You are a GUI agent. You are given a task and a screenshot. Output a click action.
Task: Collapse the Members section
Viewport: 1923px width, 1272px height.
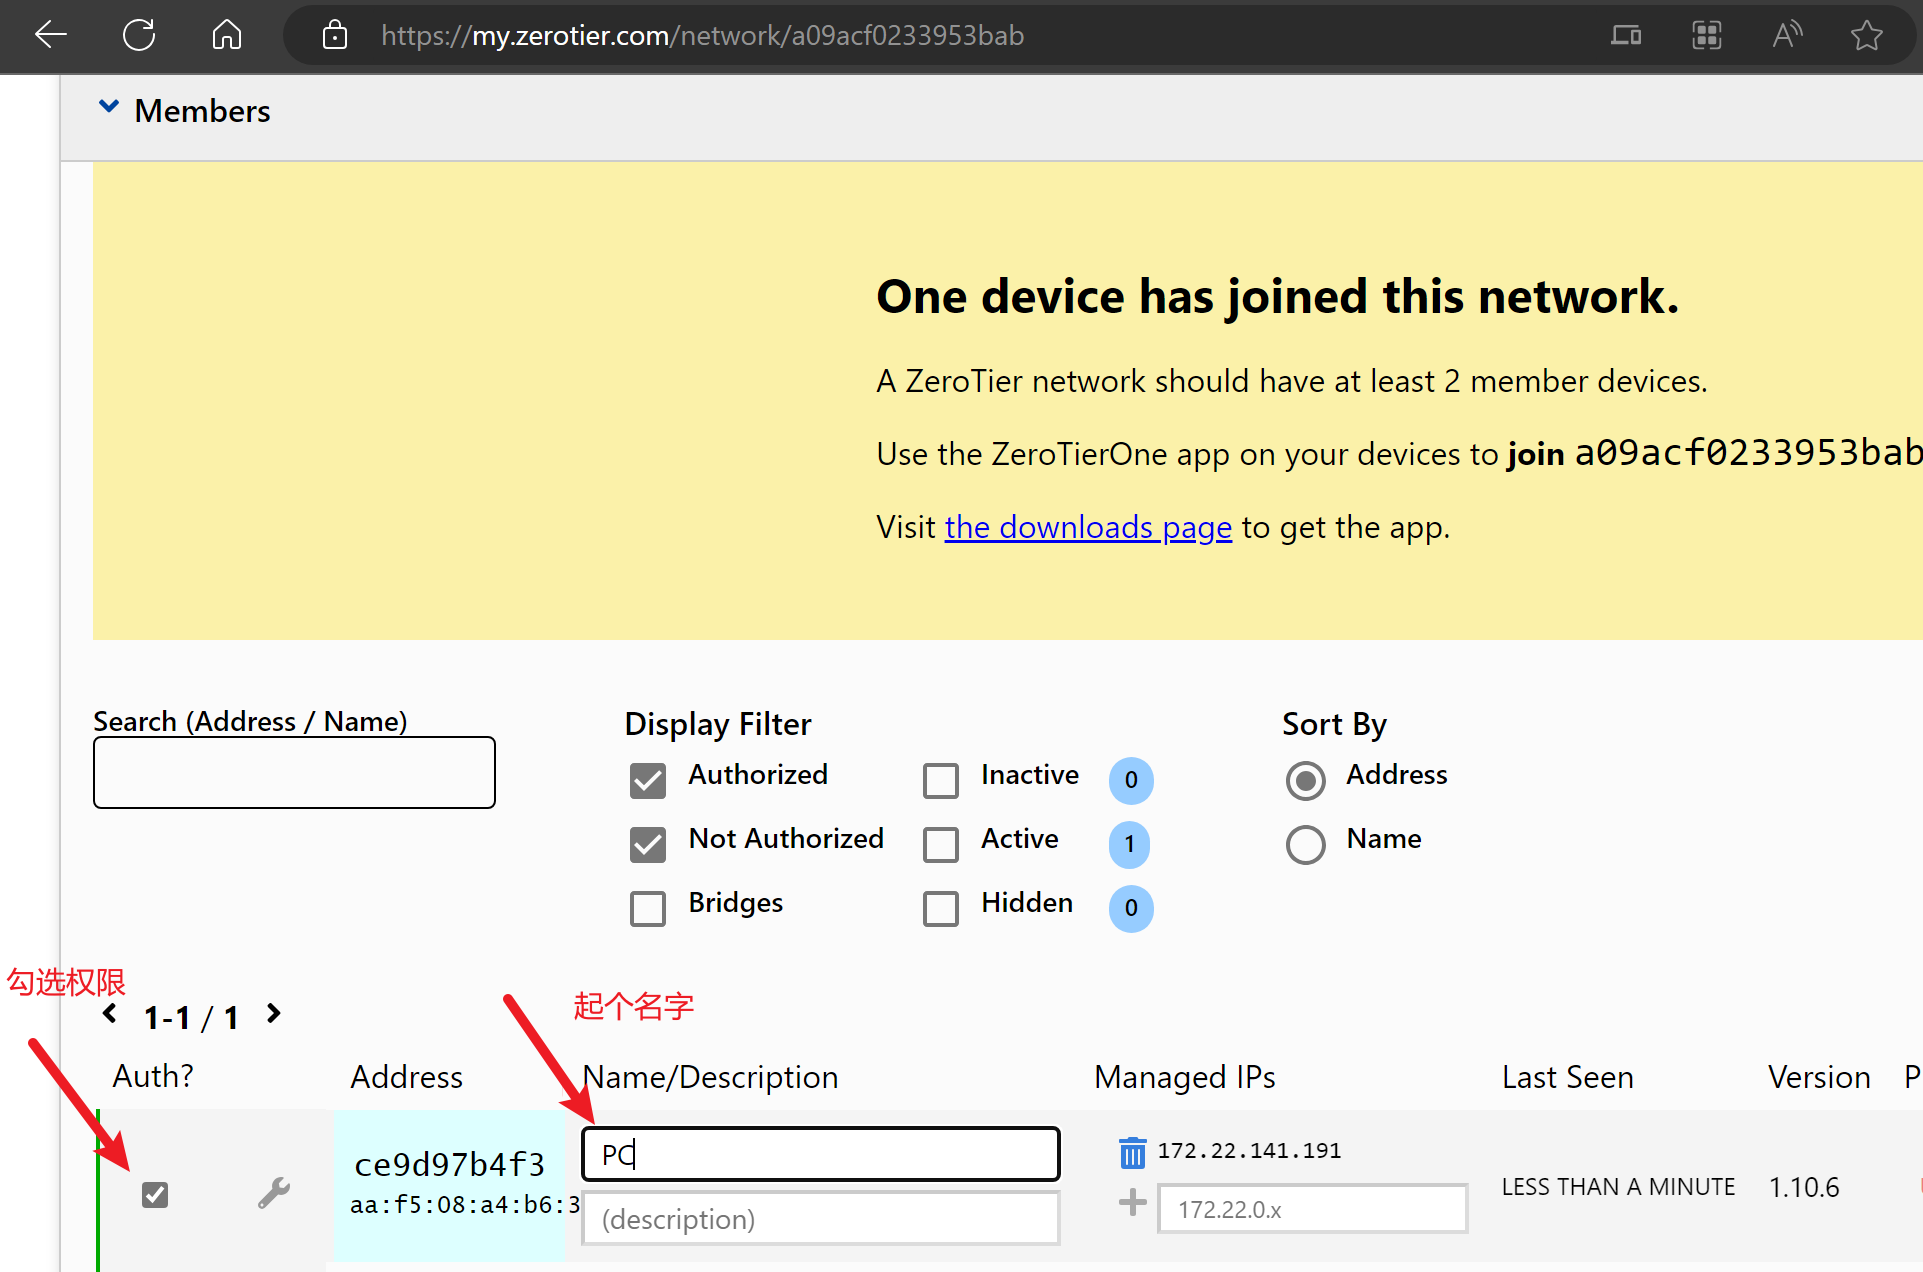(109, 108)
